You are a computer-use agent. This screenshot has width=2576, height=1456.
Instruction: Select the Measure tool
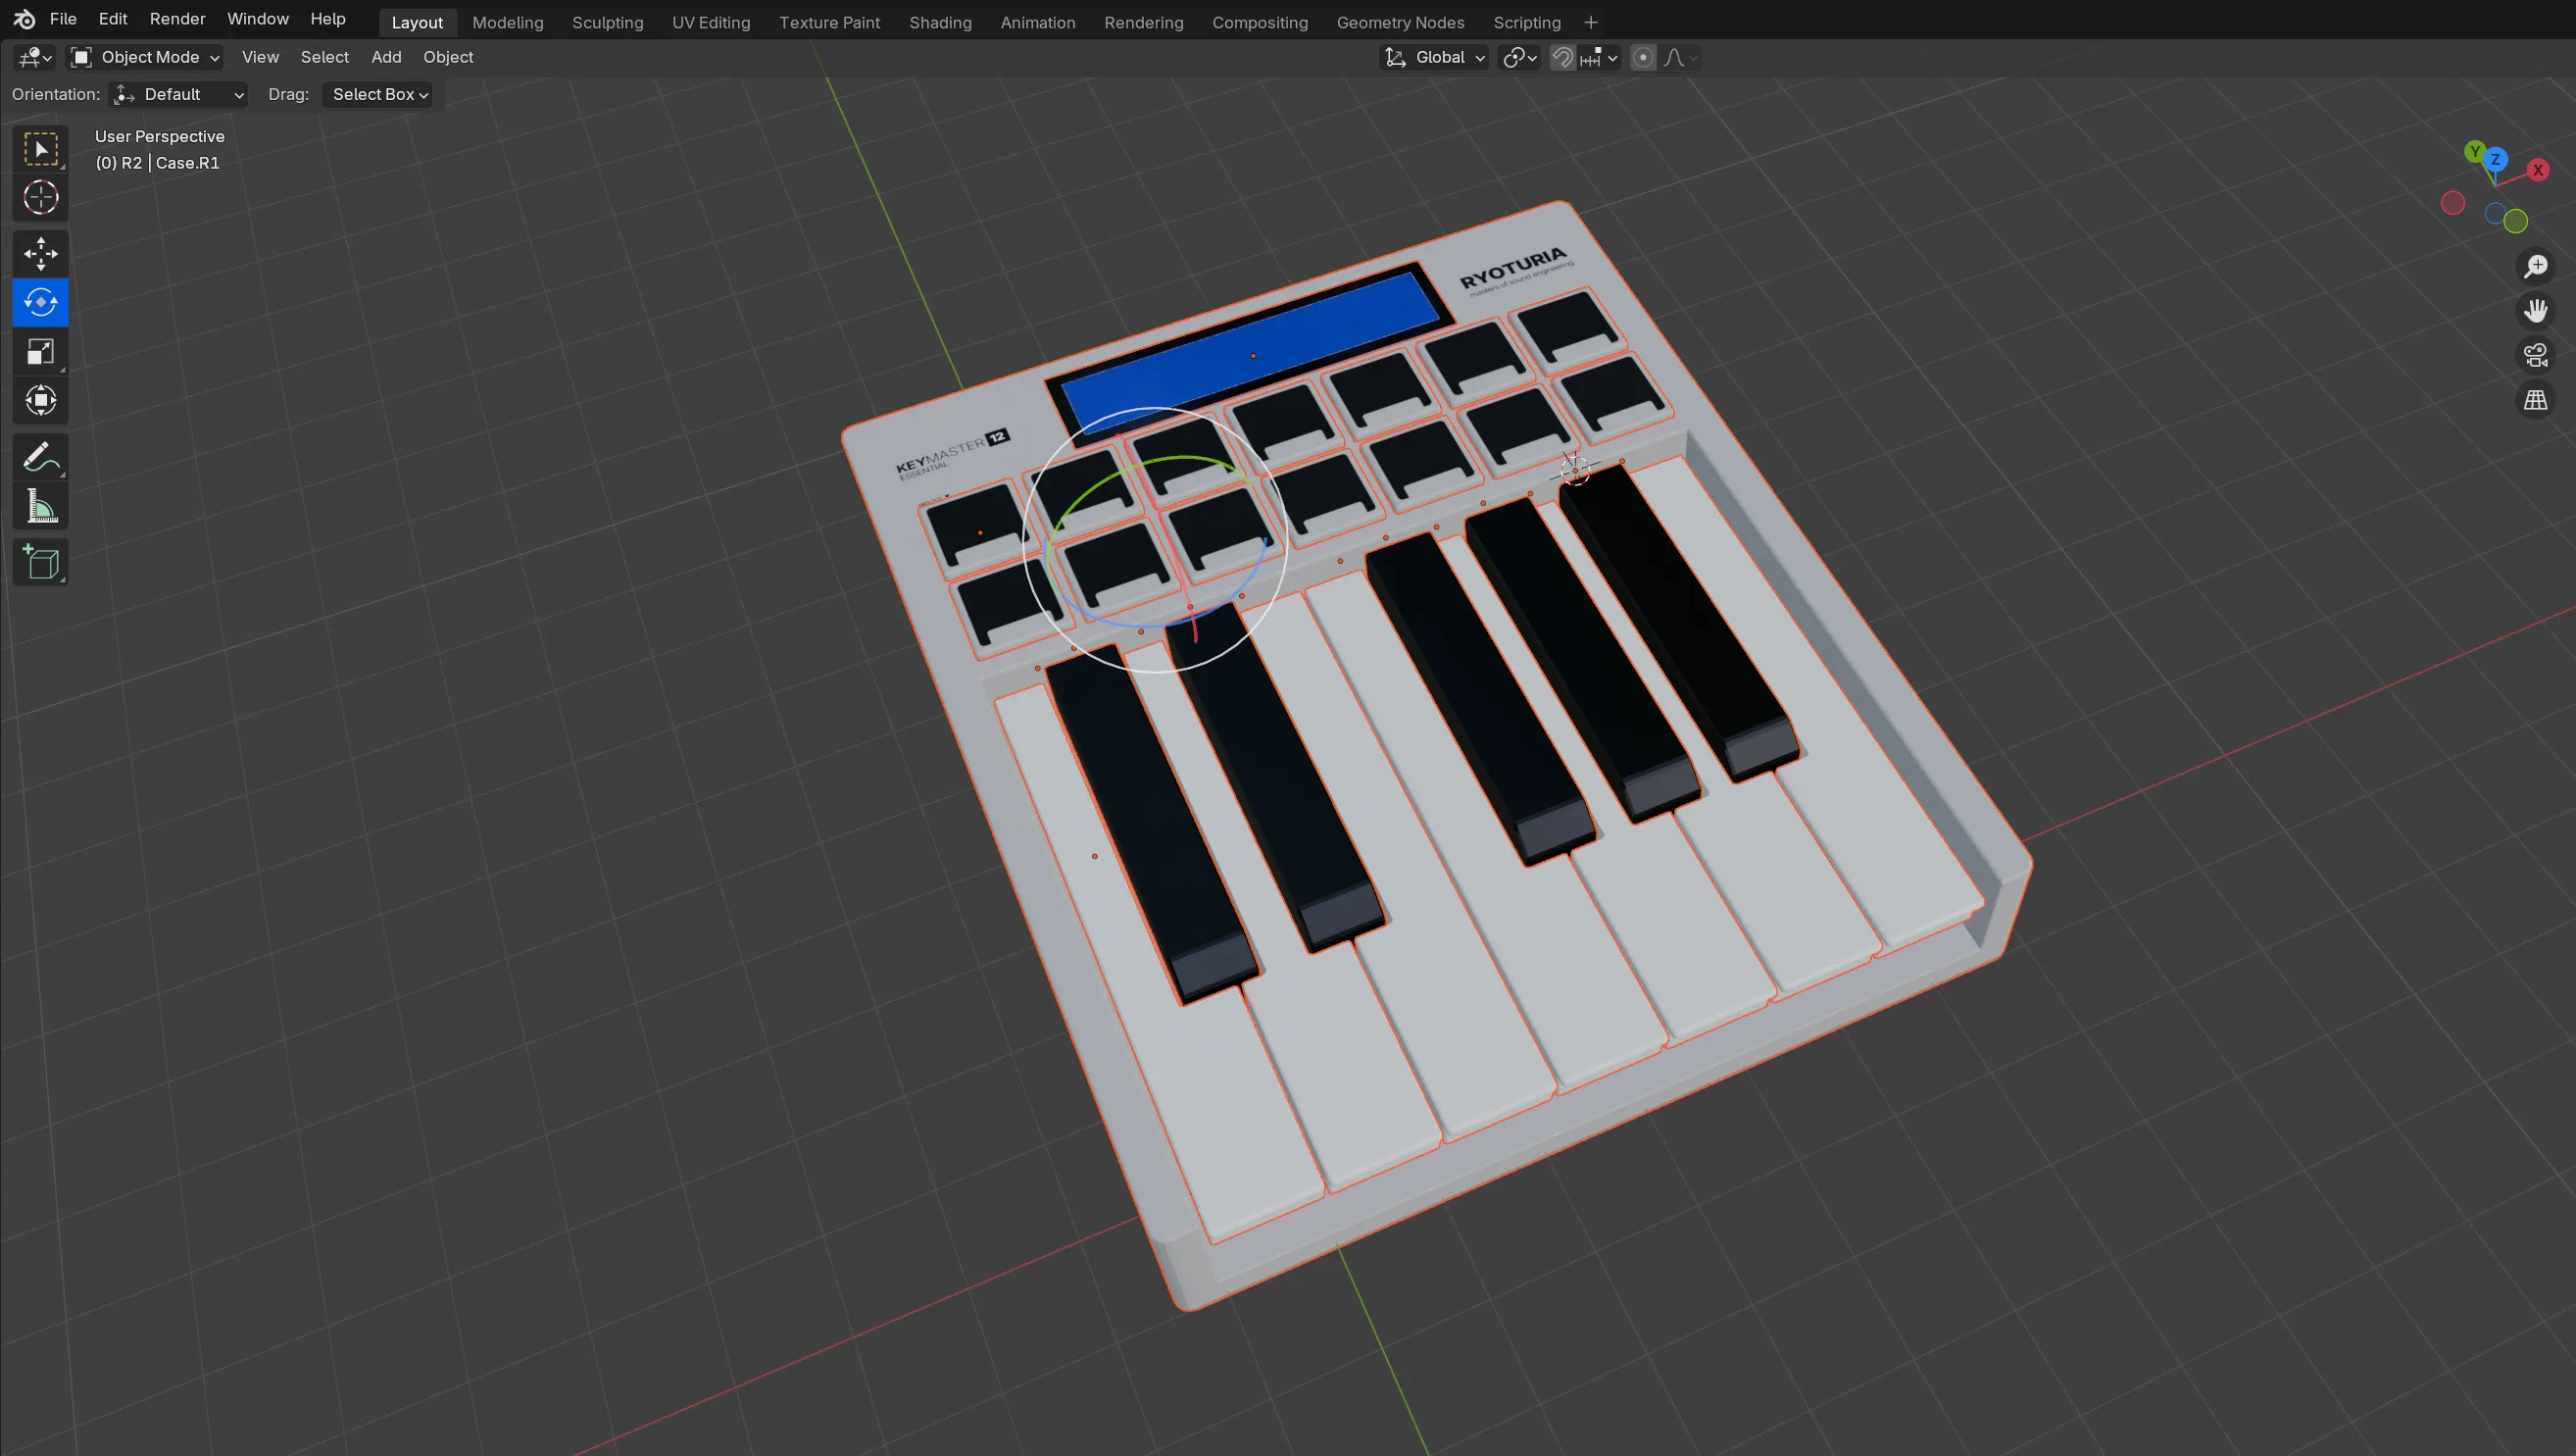coord(40,506)
